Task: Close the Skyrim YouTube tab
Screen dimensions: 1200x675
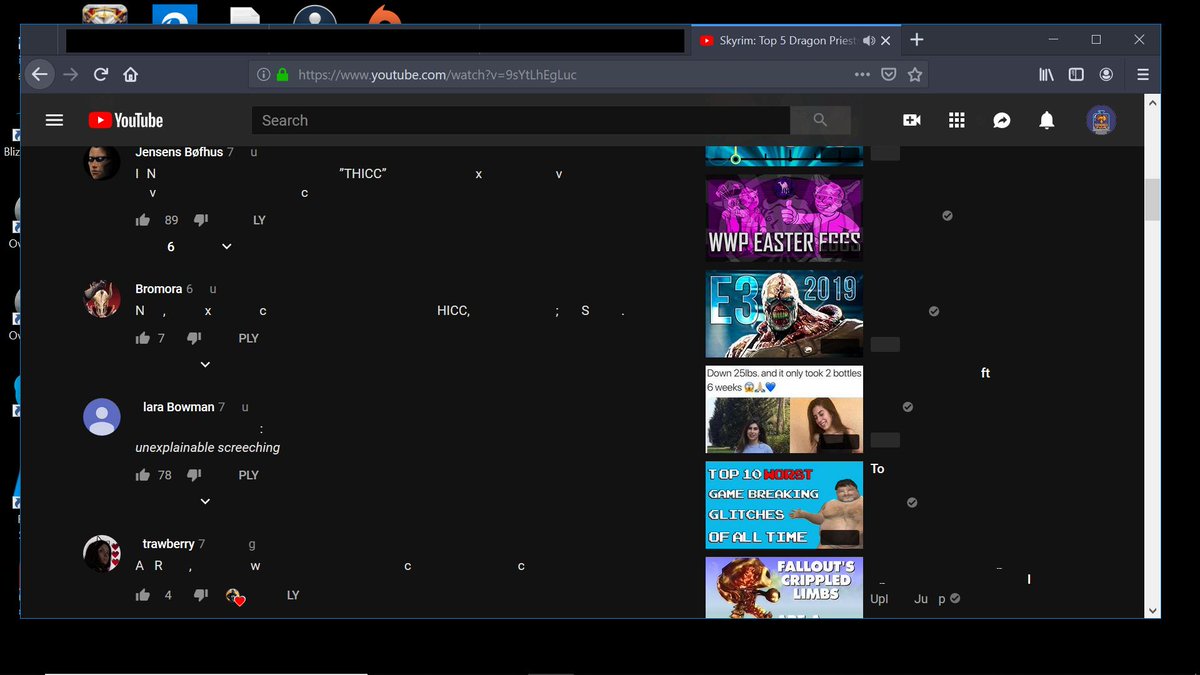Action: [x=886, y=40]
